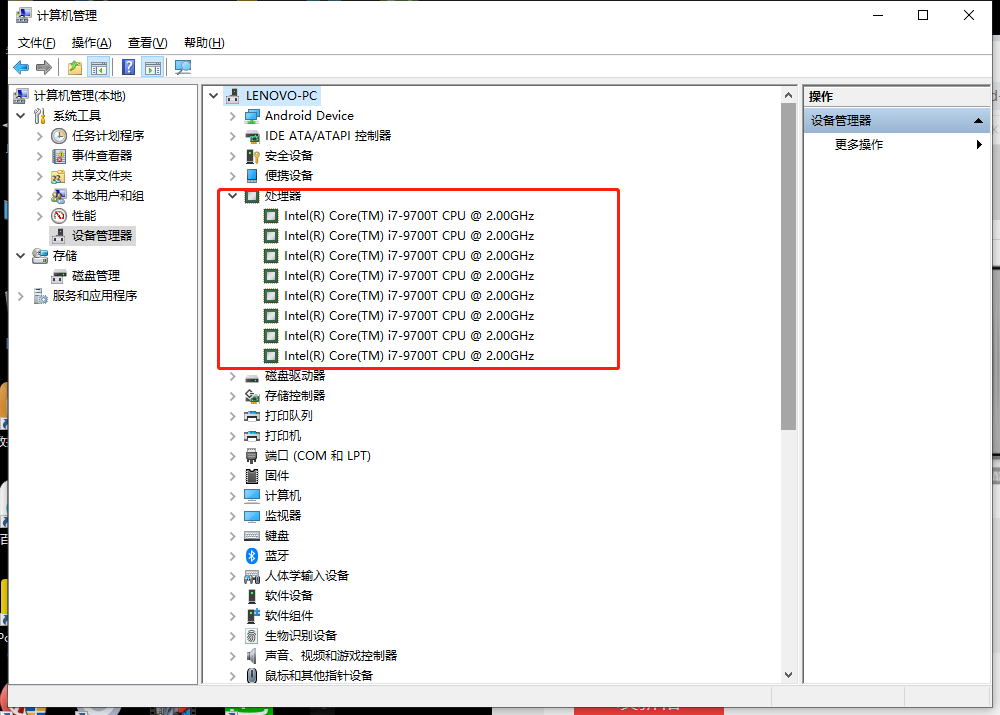Viewport: 1000px width, 715px height.
Task: Open the 操作(A) menu
Action: (x=91, y=43)
